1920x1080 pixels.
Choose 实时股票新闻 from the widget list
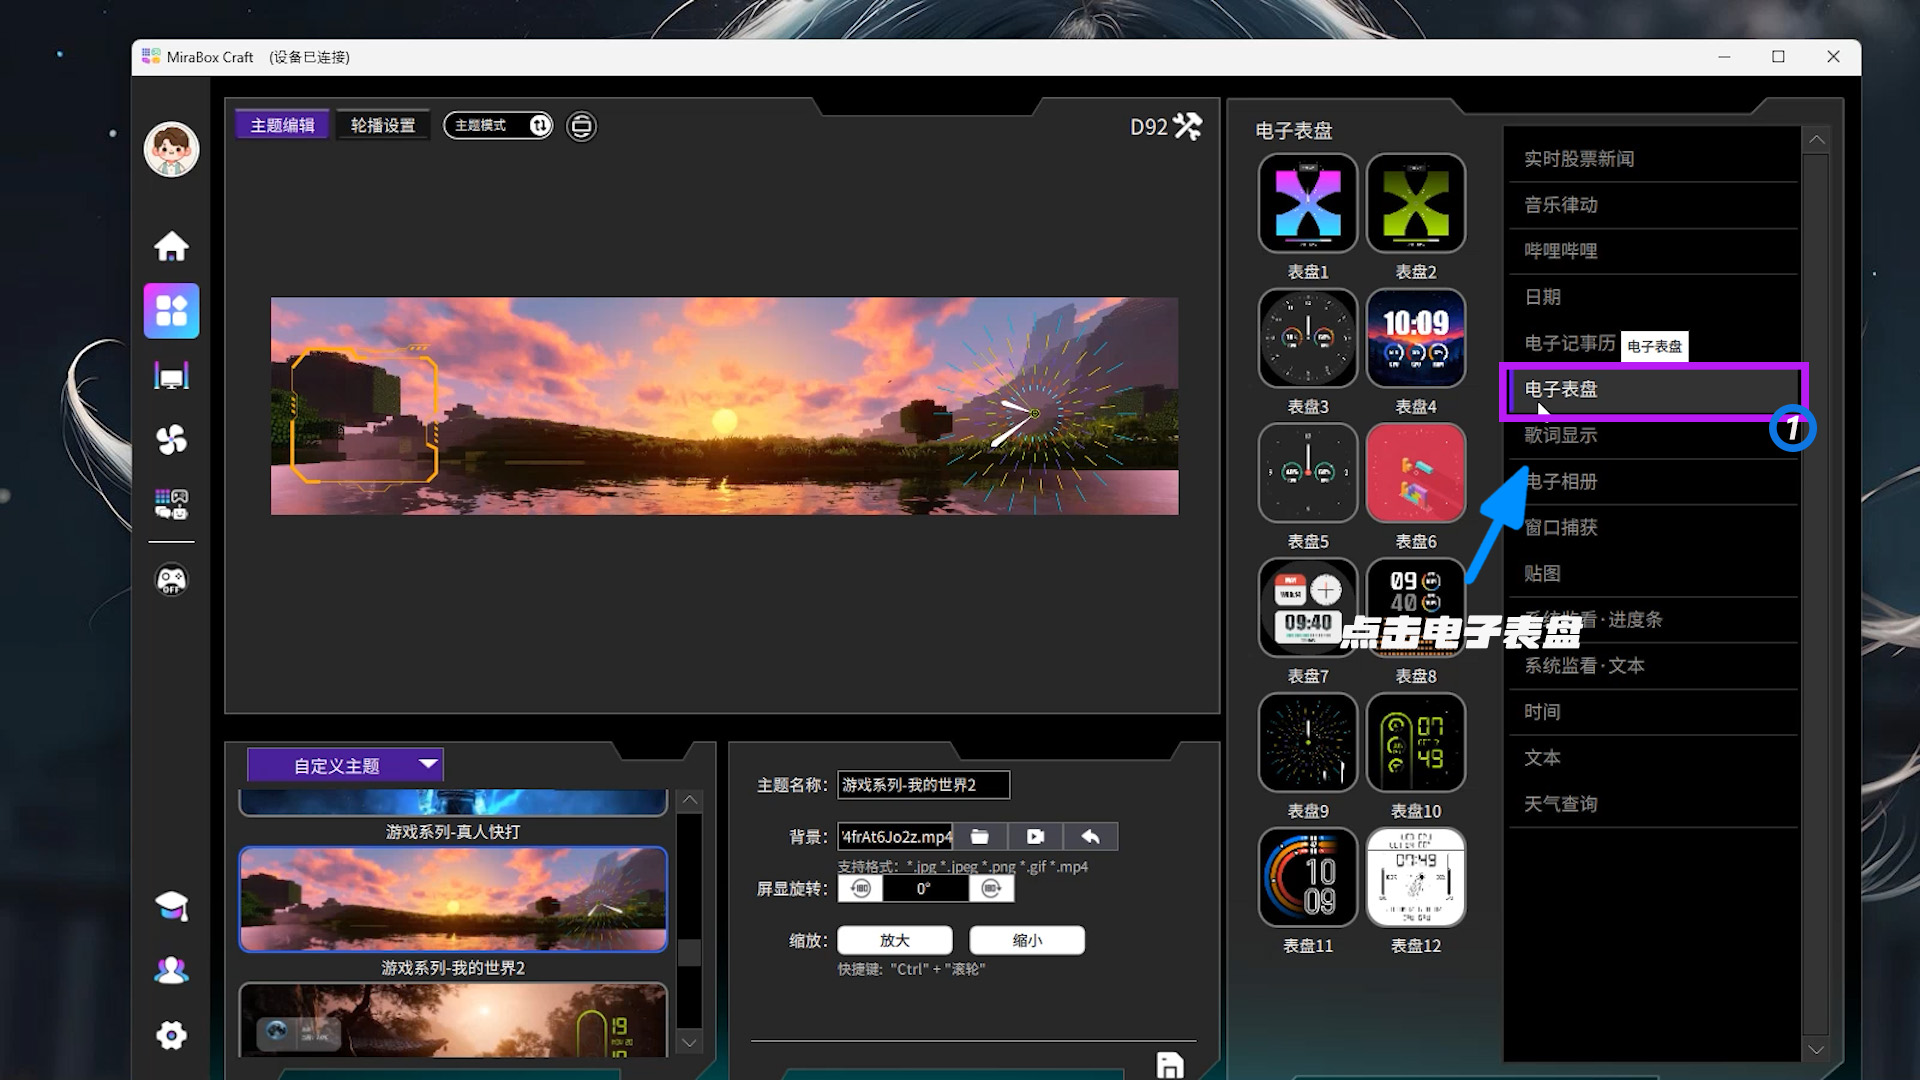tap(1654, 159)
